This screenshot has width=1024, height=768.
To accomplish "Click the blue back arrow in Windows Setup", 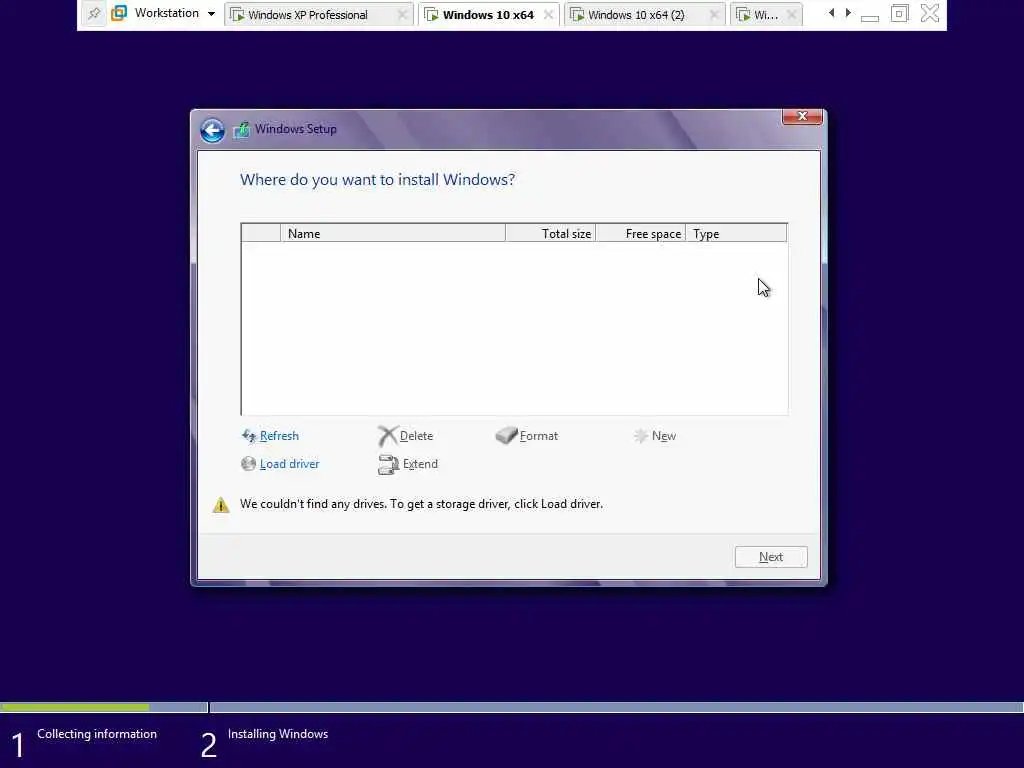I will 212,130.
